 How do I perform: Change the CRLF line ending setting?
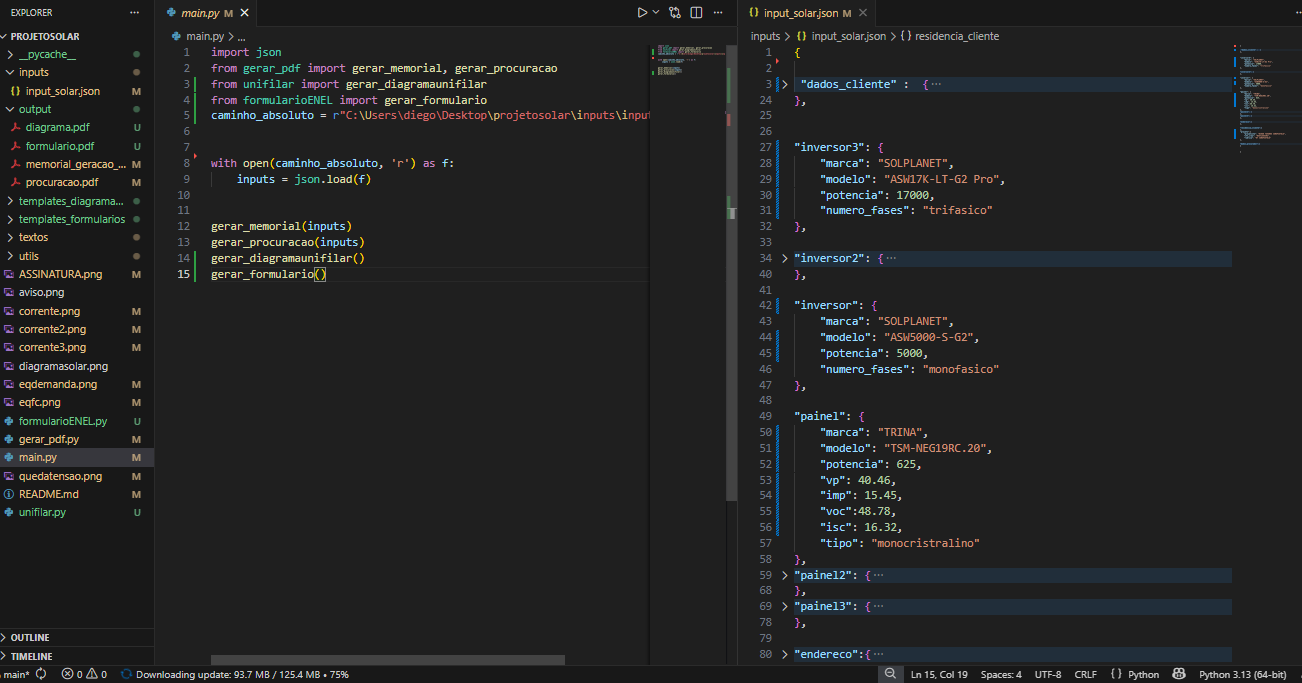coord(1085,674)
